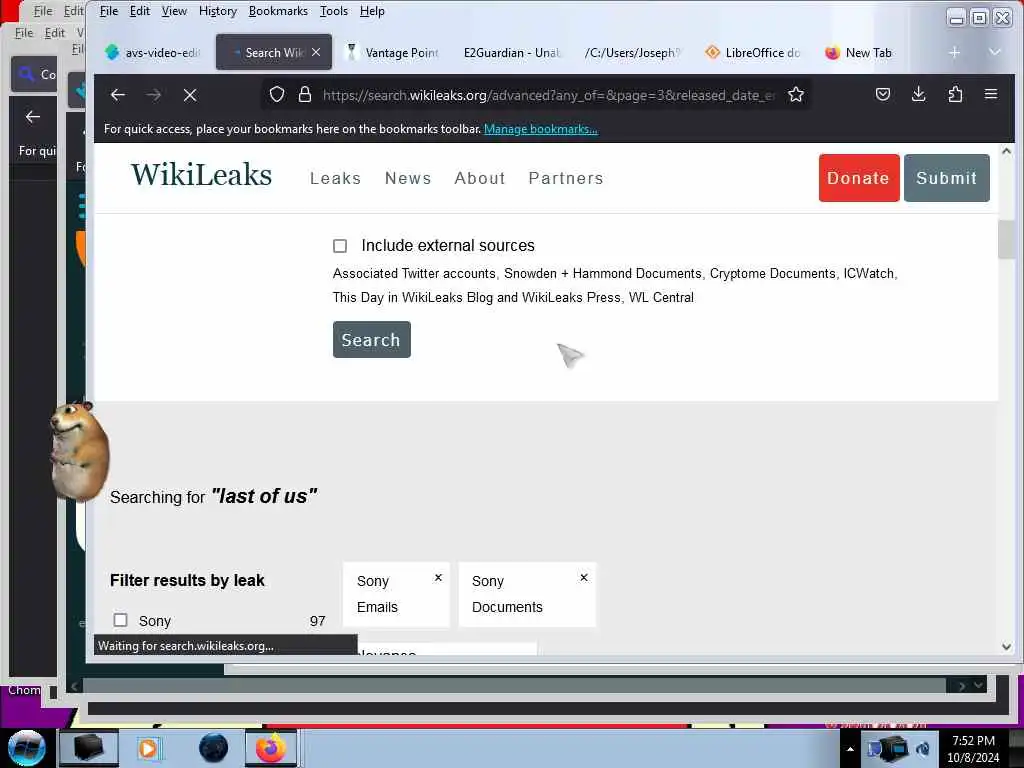
Task: Click back arrow in background window
Action: (x=33, y=117)
